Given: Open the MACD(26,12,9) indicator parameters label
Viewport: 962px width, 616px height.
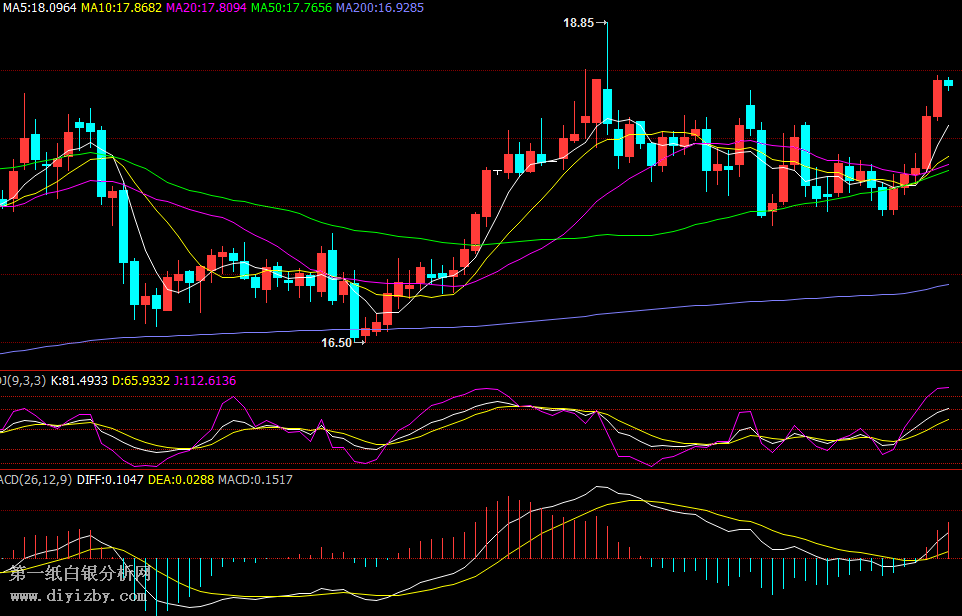Looking at the screenshot, I should (x=35, y=480).
